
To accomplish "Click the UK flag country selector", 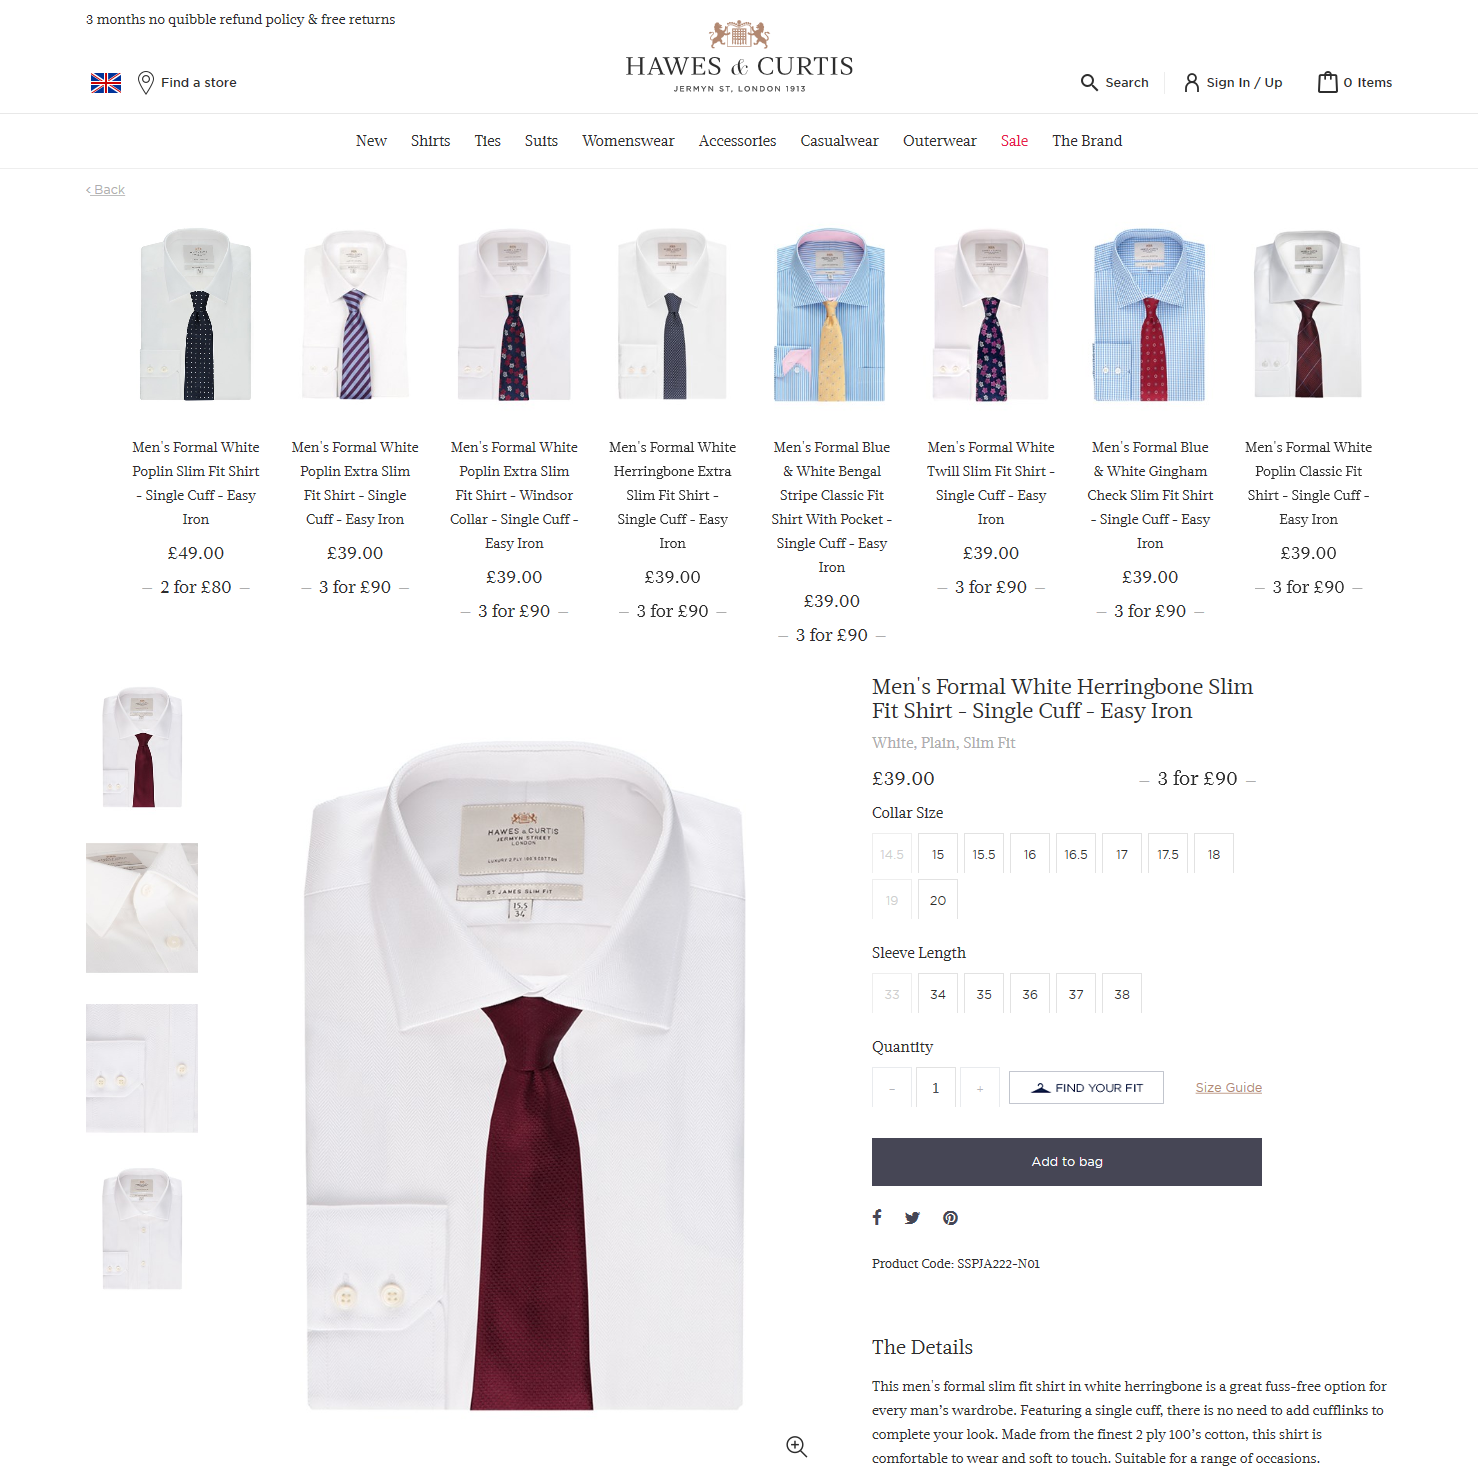I will pyautogui.click(x=106, y=83).
